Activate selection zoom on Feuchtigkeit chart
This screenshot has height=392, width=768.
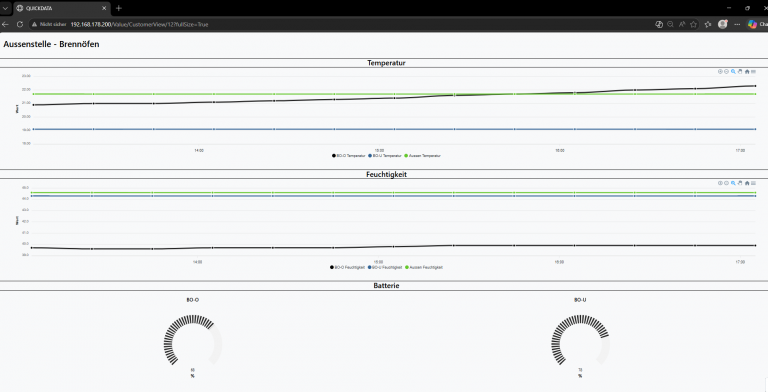[x=733, y=183]
